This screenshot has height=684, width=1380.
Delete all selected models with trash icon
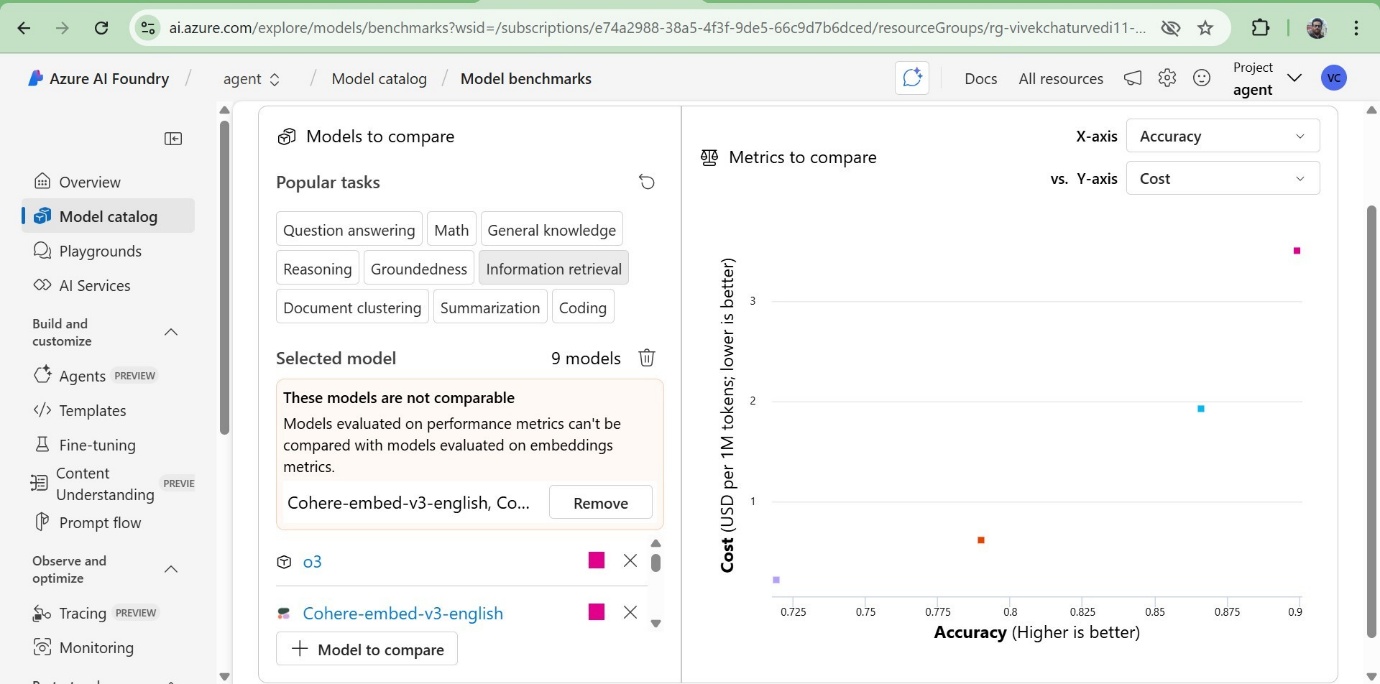(647, 358)
